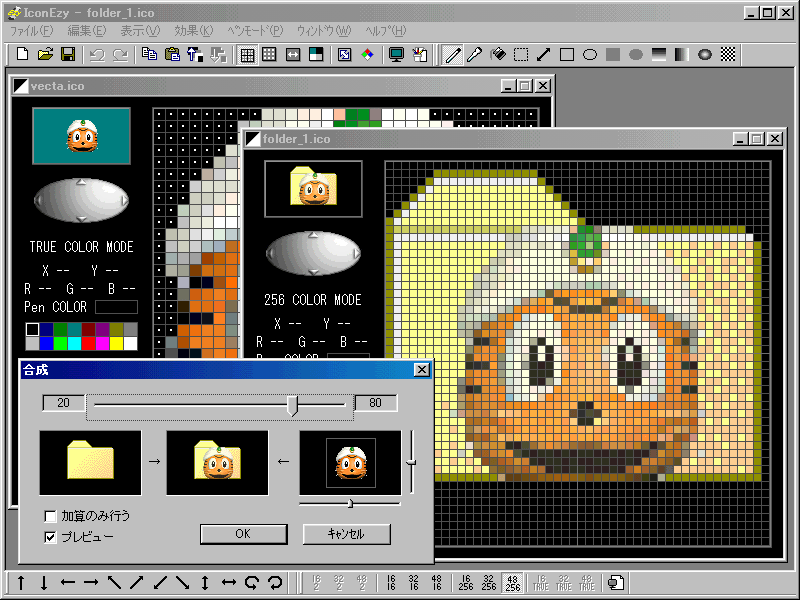Switch to 16x16 256-color format
800x600 pixels.
pos(466,583)
